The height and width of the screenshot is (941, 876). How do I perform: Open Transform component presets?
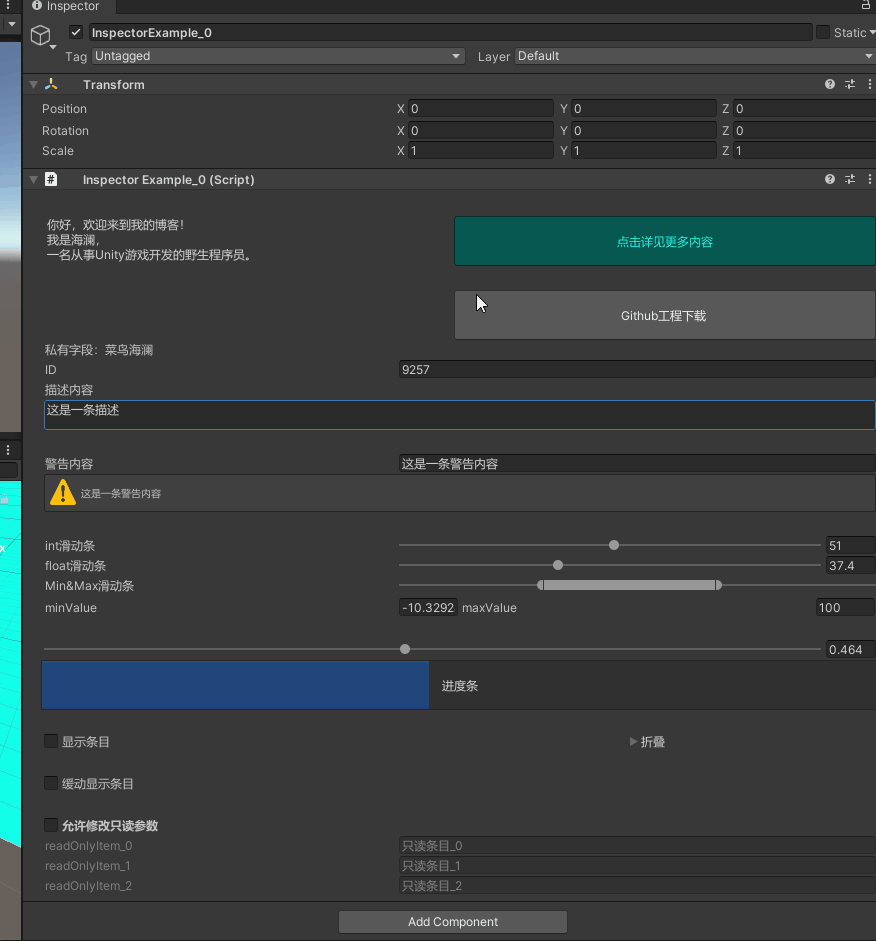(850, 85)
